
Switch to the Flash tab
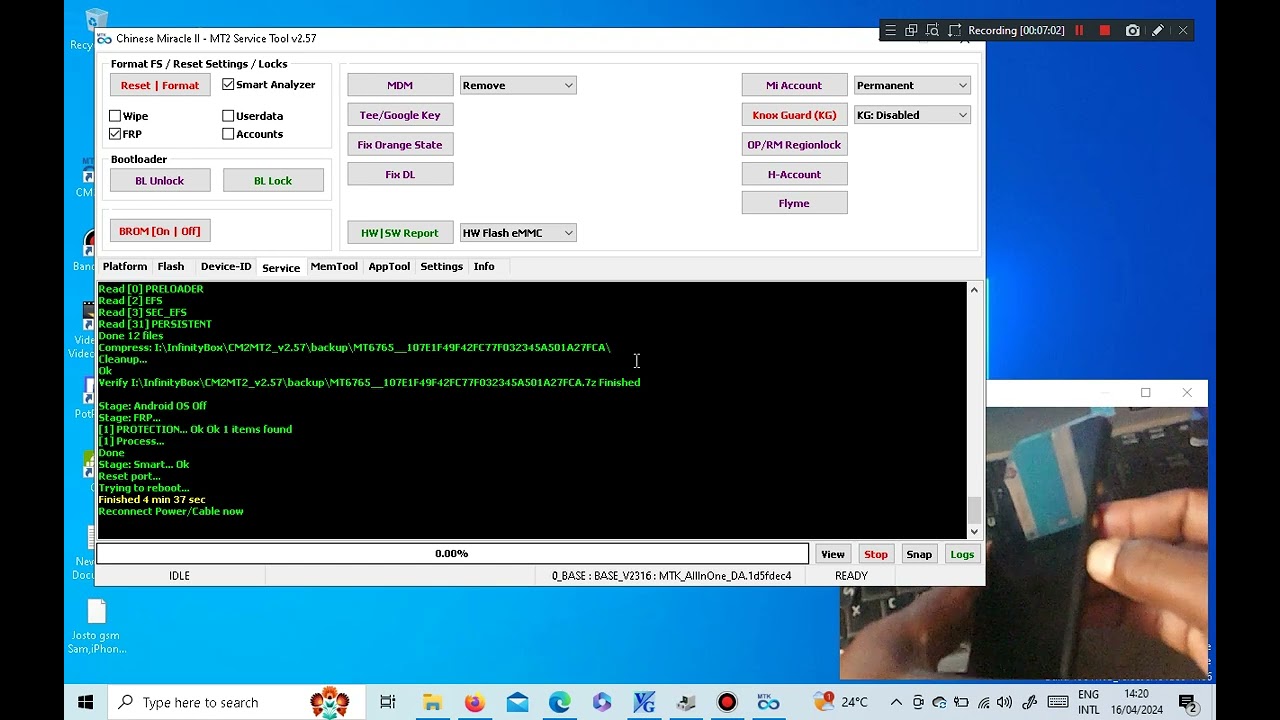[x=170, y=266]
